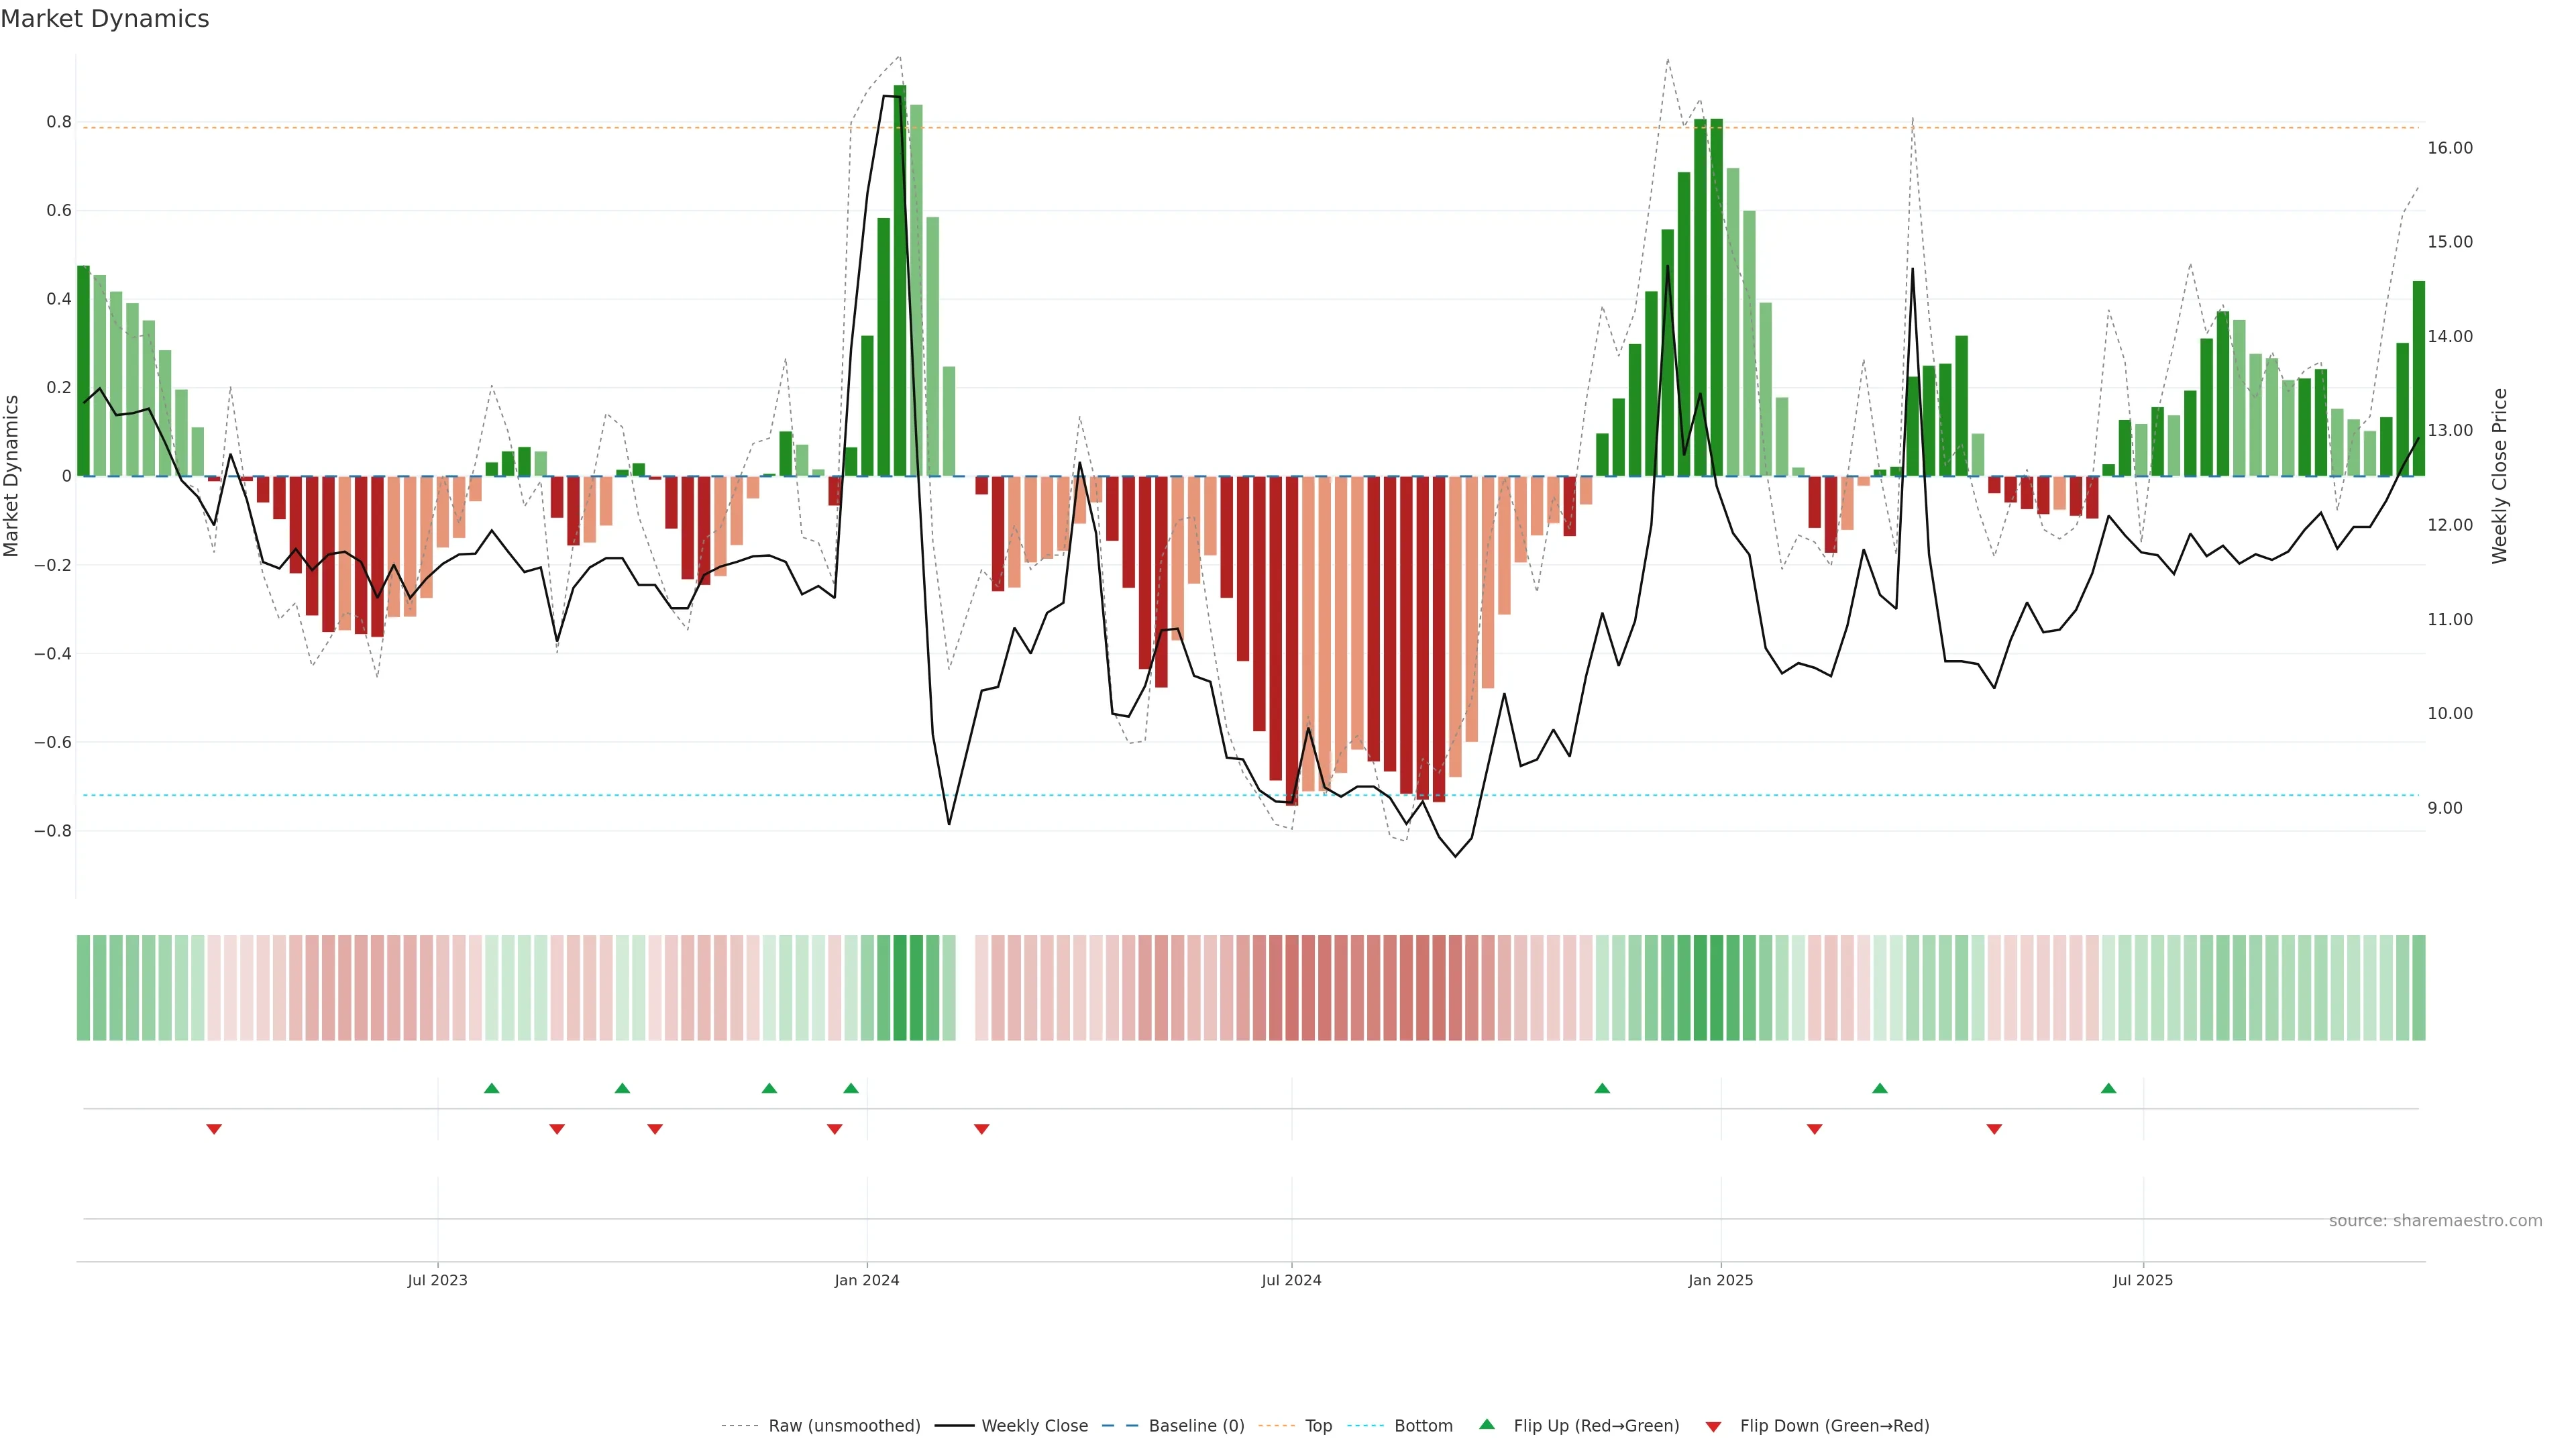The image size is (2576, 1449).
Task: Click the Market Dynamics chart title
Action: (x=105, y=19)
